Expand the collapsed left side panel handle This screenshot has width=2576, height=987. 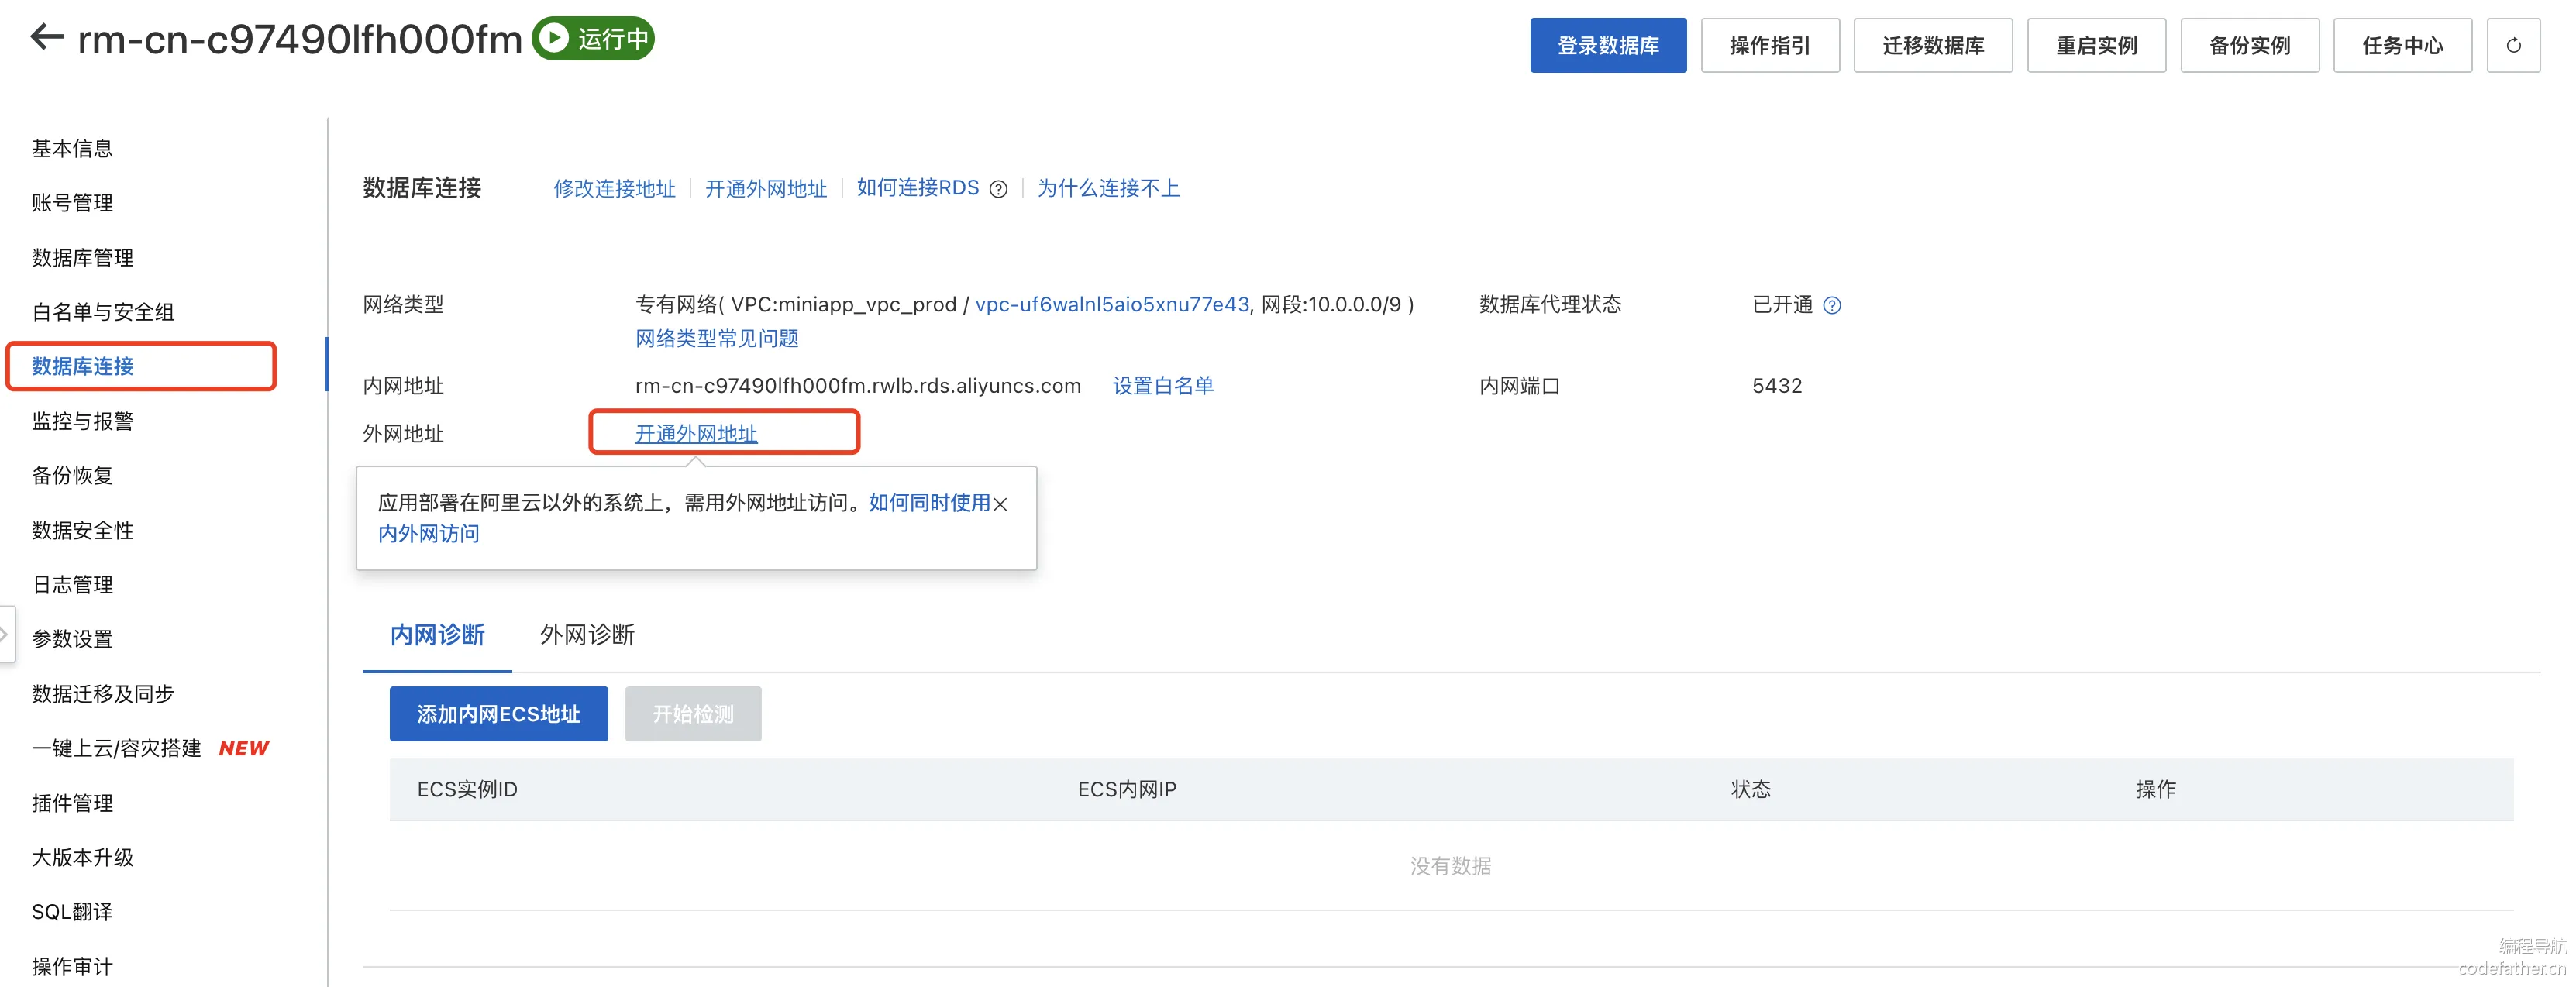point(6,634)
